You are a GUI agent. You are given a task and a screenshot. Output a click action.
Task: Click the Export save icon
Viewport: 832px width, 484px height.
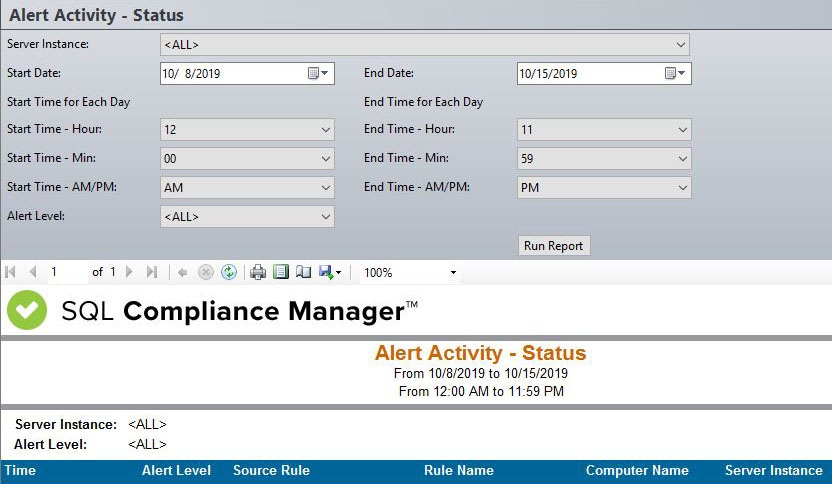click(327, 272)
